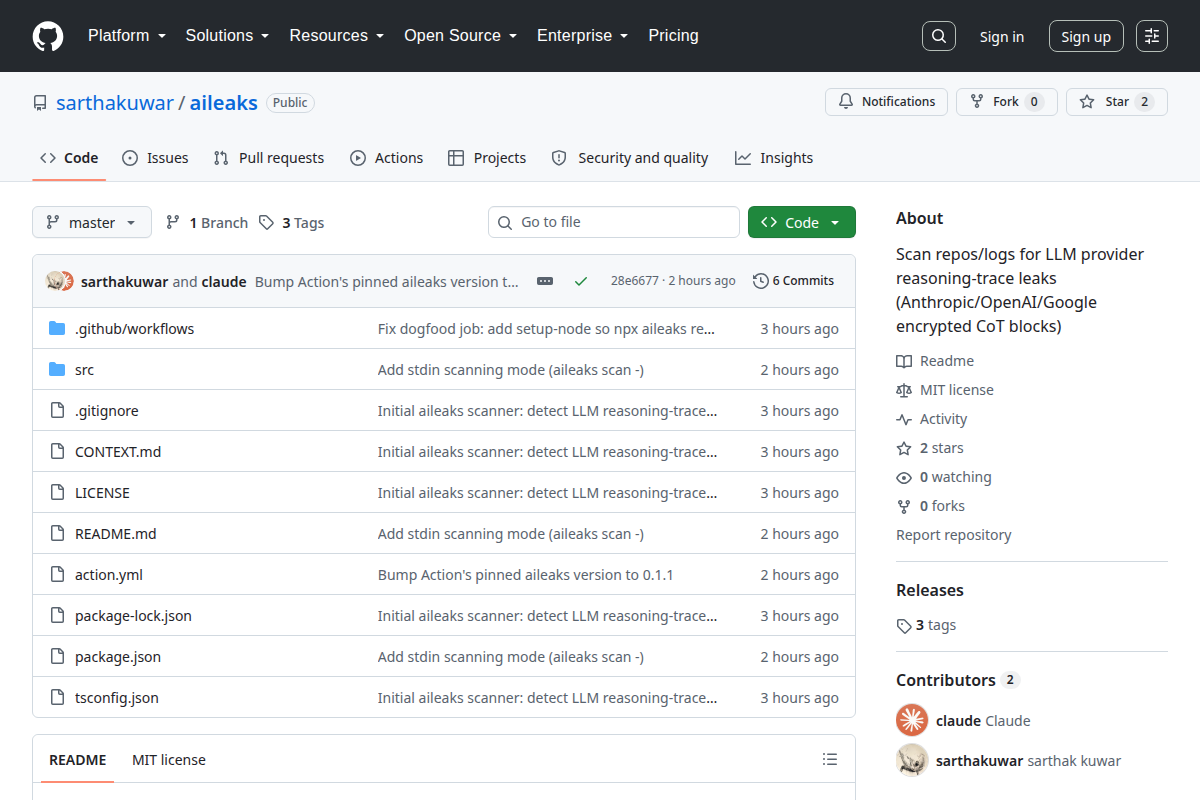This screenshot has height=800, width=1200.
Task: View the 2 stars link
Action: [x=930, y=448]
